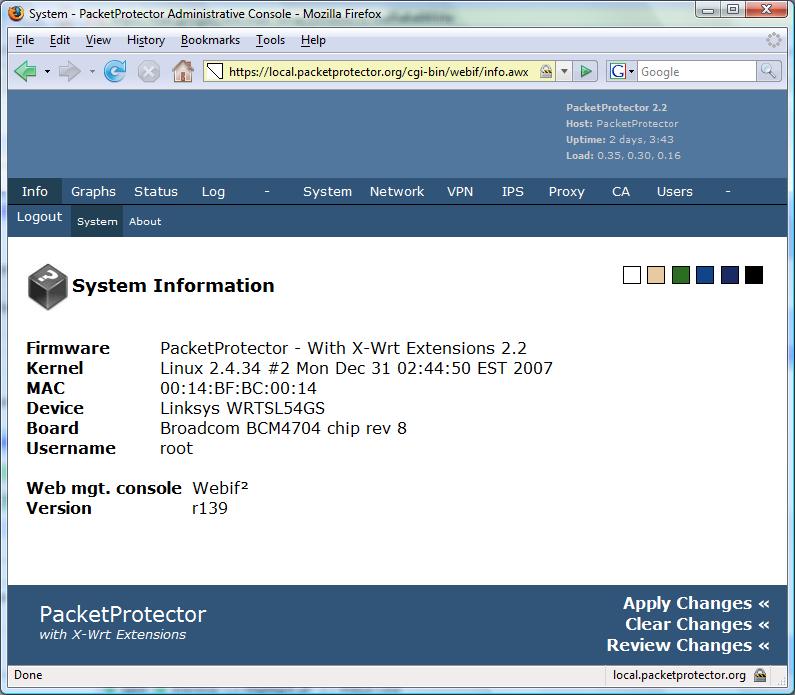Open the About sub-tab
This screenshot has height=695, width=795.
pyautogui.click(x=145, y=222)
